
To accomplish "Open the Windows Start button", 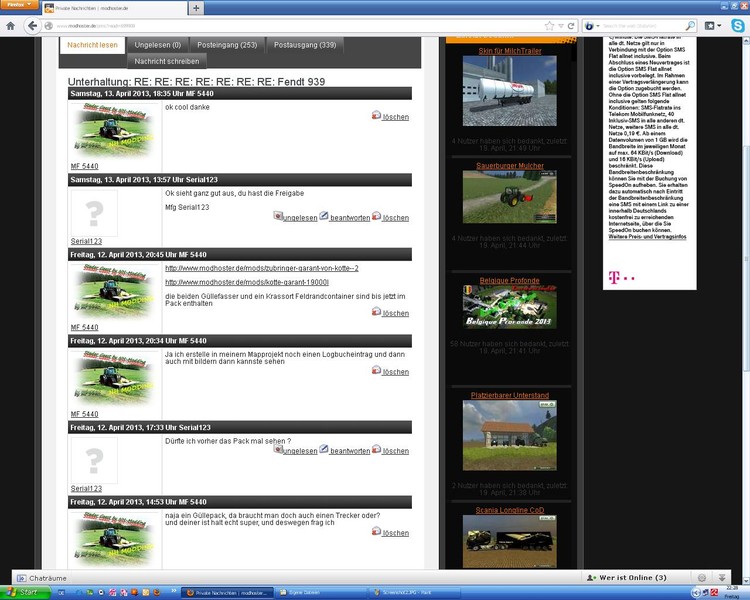I will 25,592.
